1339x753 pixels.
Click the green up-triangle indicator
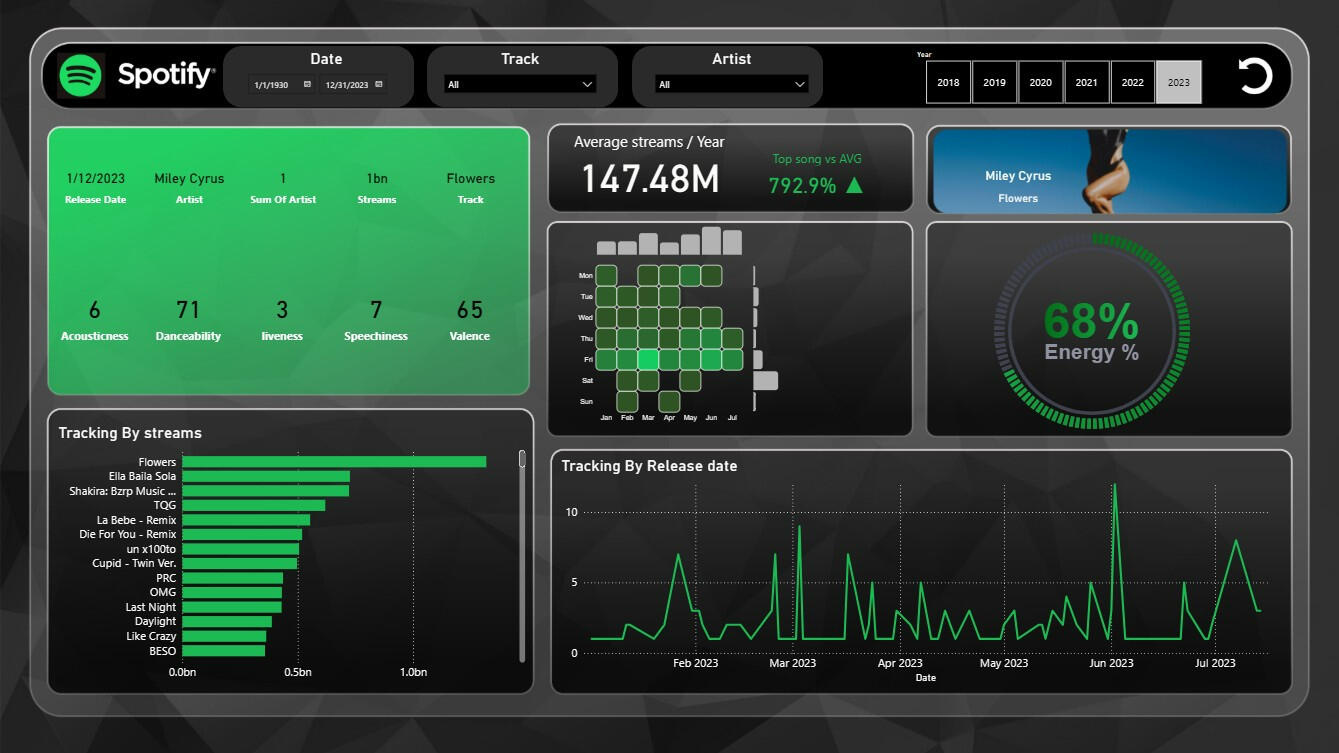854,185
